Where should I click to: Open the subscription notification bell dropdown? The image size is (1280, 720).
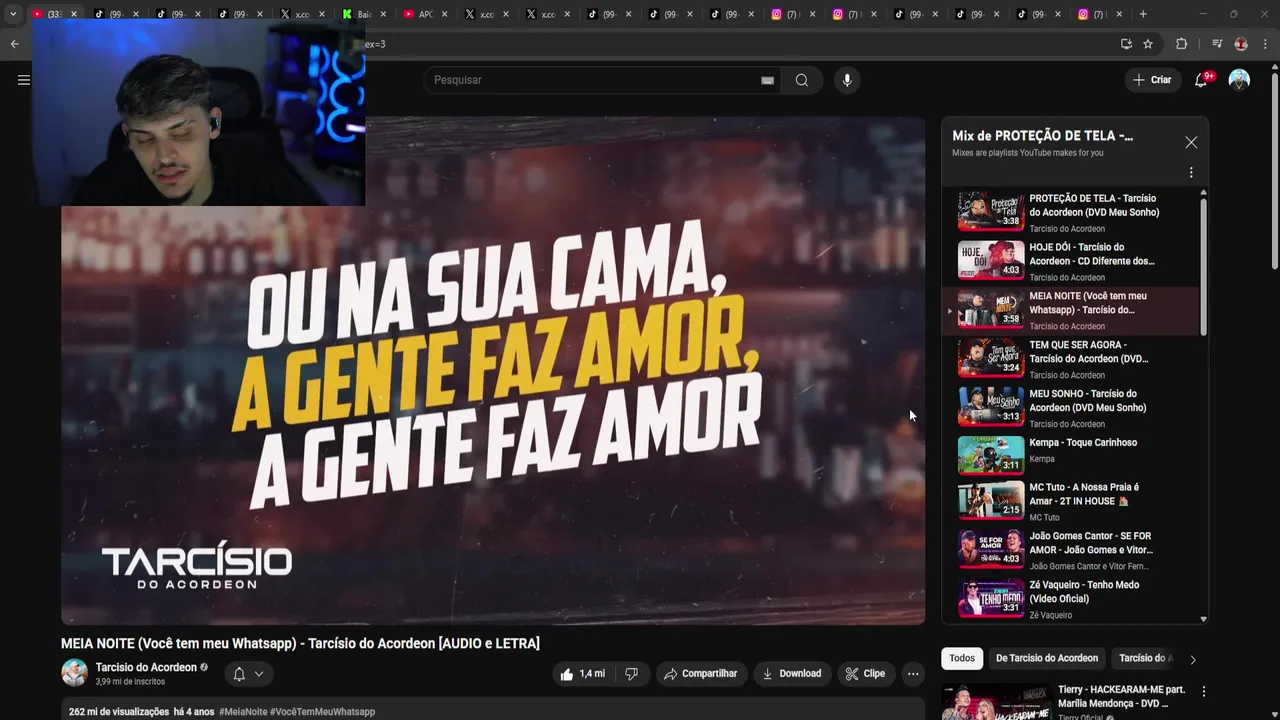(248, 674)
